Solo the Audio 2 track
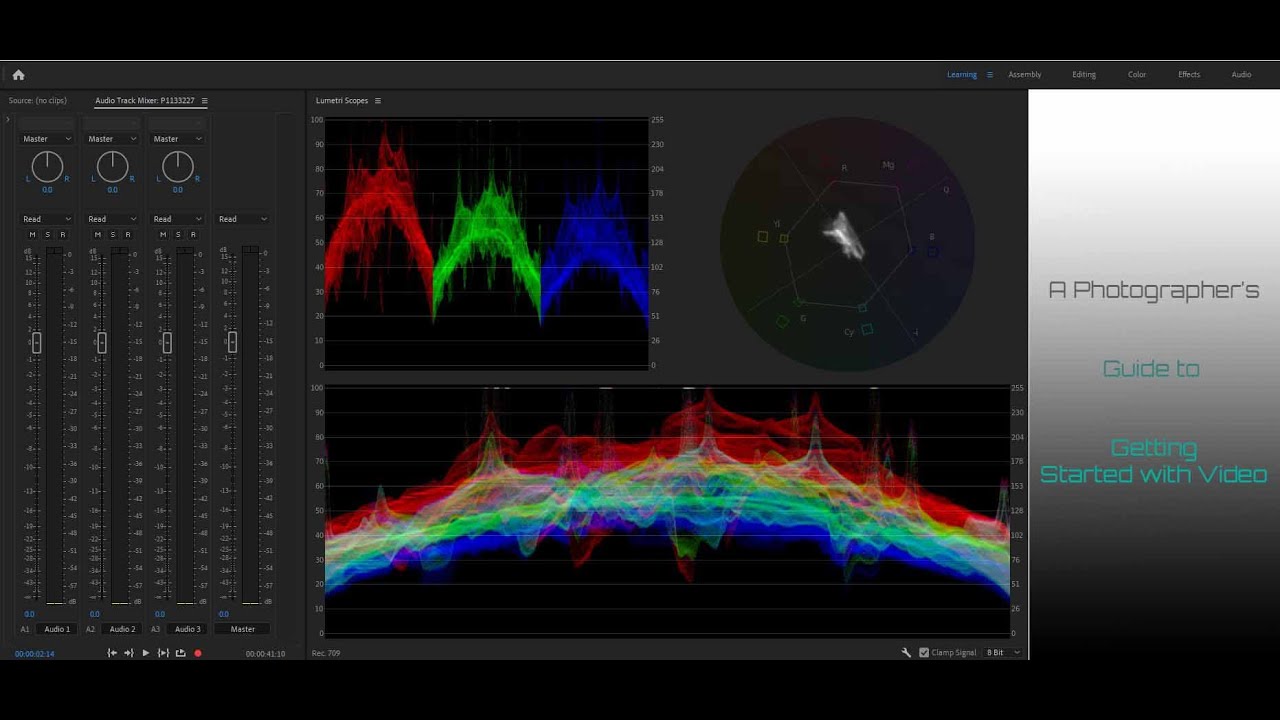The width and height of the screenshot is (1280, 720). [112, 235]
